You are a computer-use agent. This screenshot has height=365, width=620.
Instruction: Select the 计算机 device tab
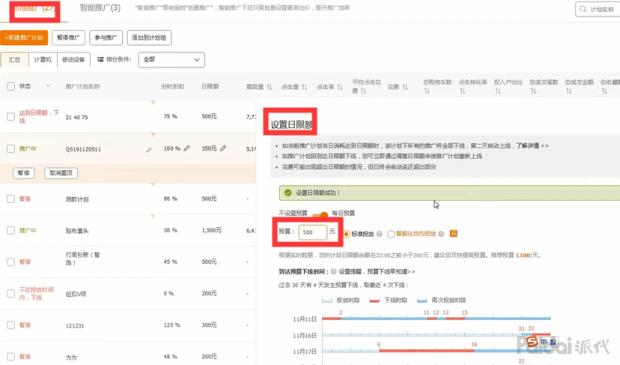43,60
